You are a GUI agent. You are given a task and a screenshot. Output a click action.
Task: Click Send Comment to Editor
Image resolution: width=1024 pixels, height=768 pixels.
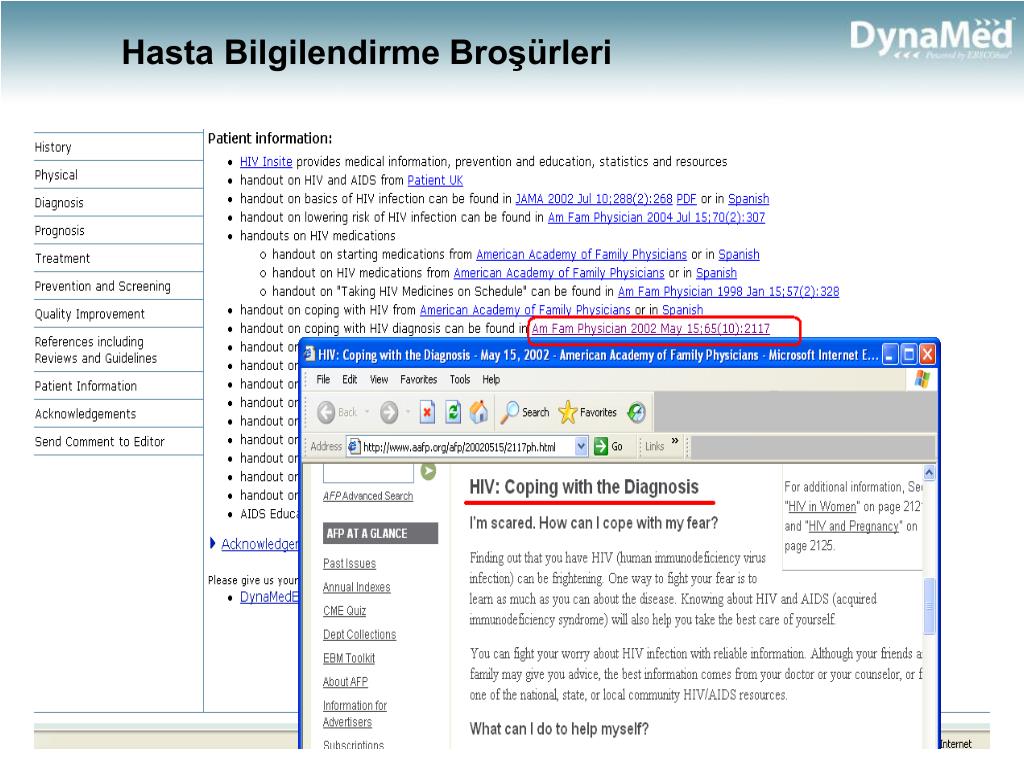point(99,441)
